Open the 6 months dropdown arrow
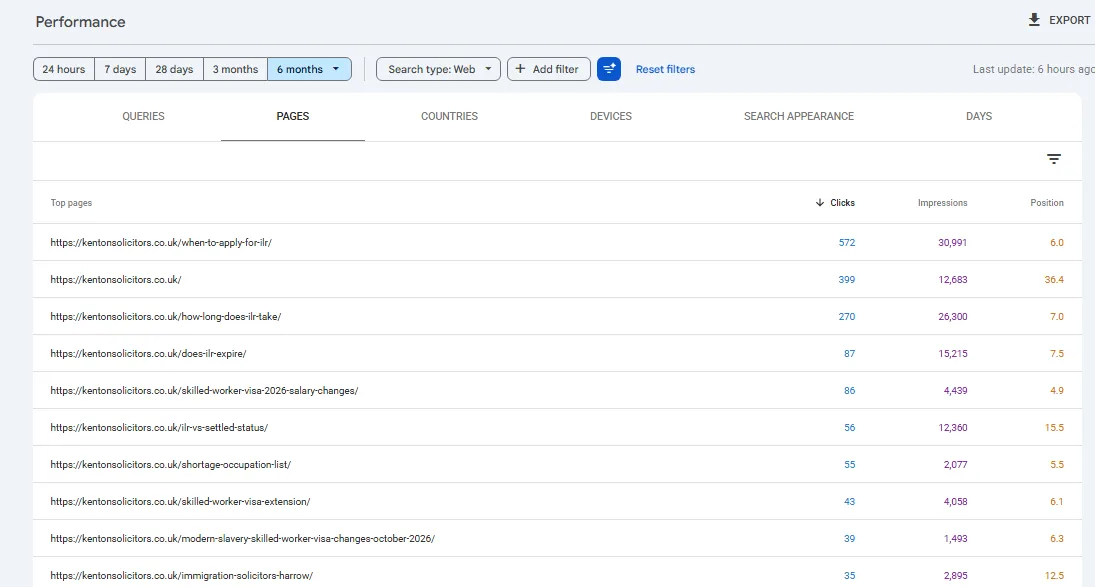The image size is (1095, 587). [336, 69]
